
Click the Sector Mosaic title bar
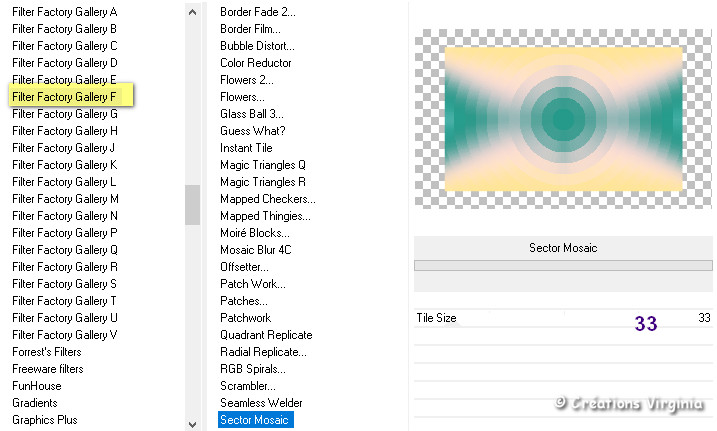563,248
